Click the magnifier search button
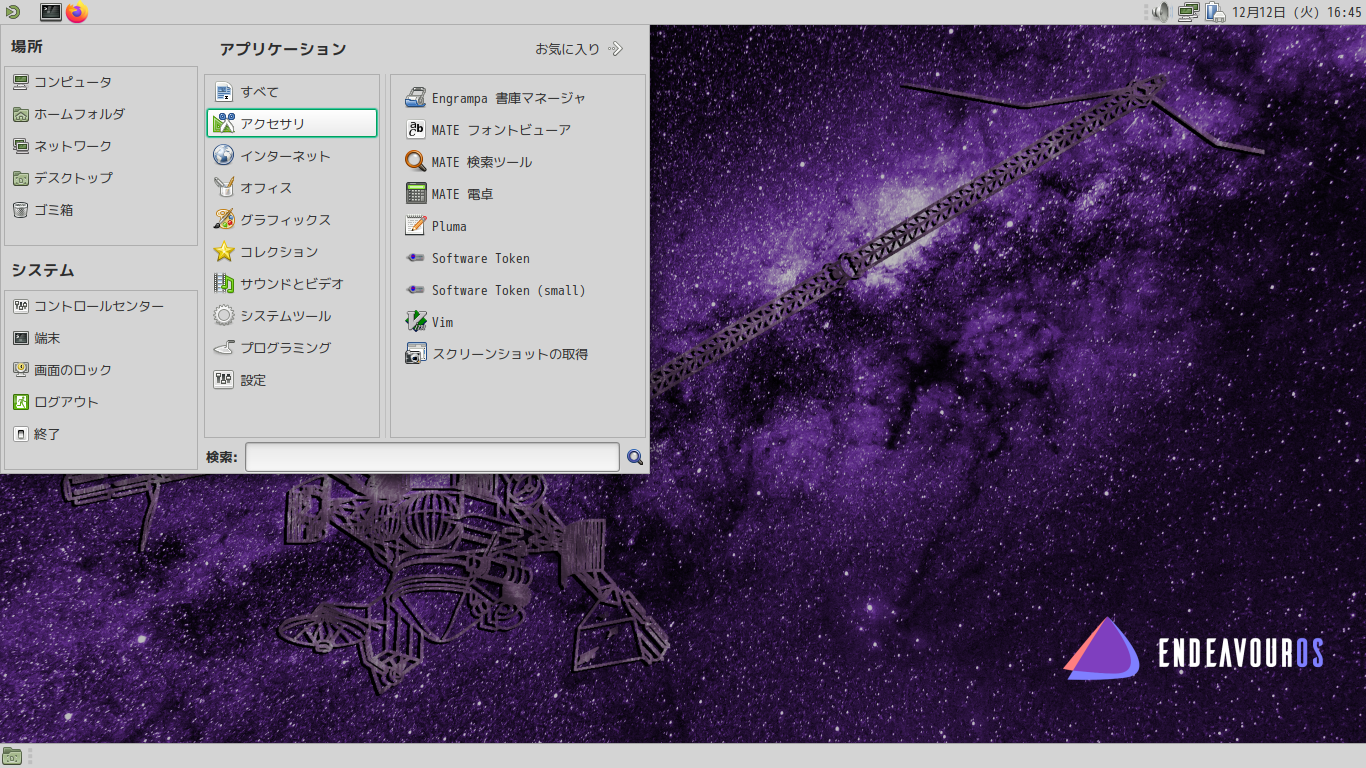 tap(635, 457)
